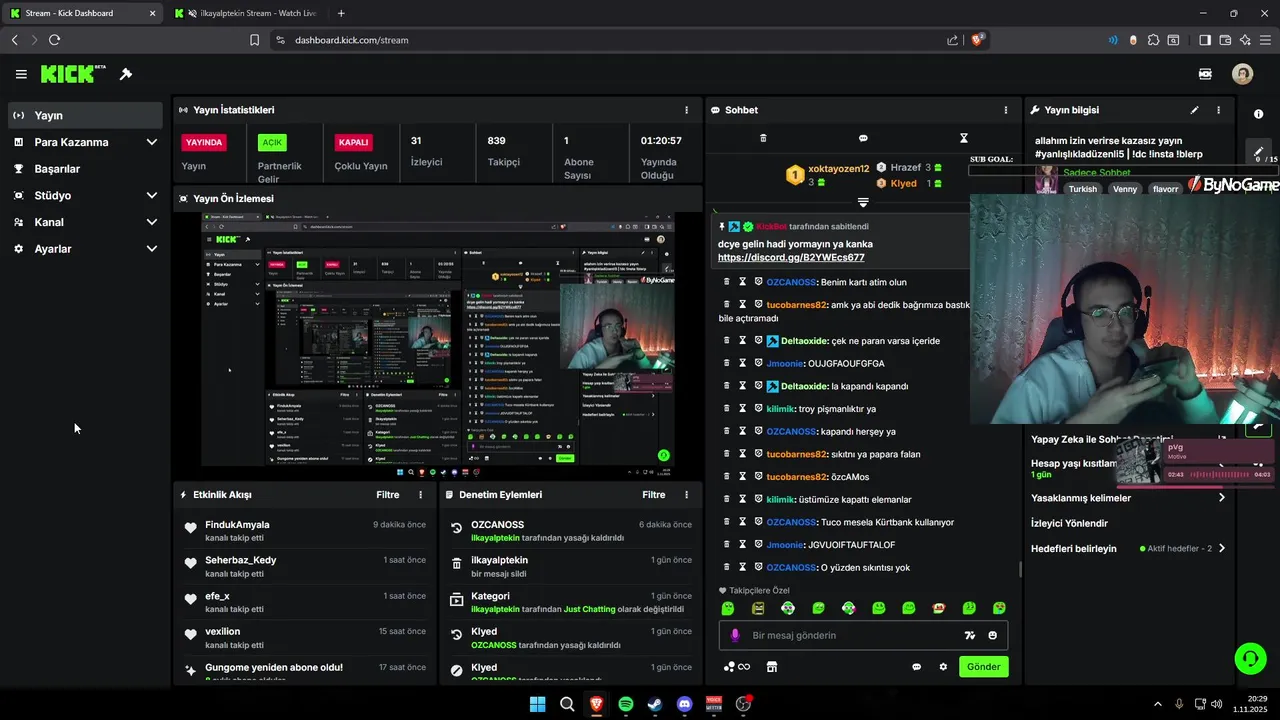Click the pin icon next to KICK logo
1280x720 pixels.
pyautogui.click(x=126, y=74)
